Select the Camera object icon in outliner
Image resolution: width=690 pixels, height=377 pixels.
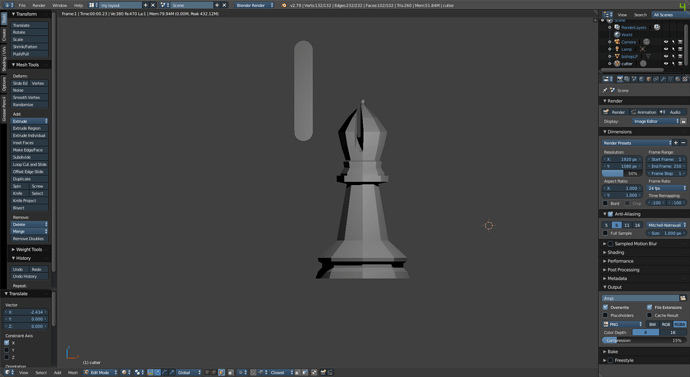point(617,42)
